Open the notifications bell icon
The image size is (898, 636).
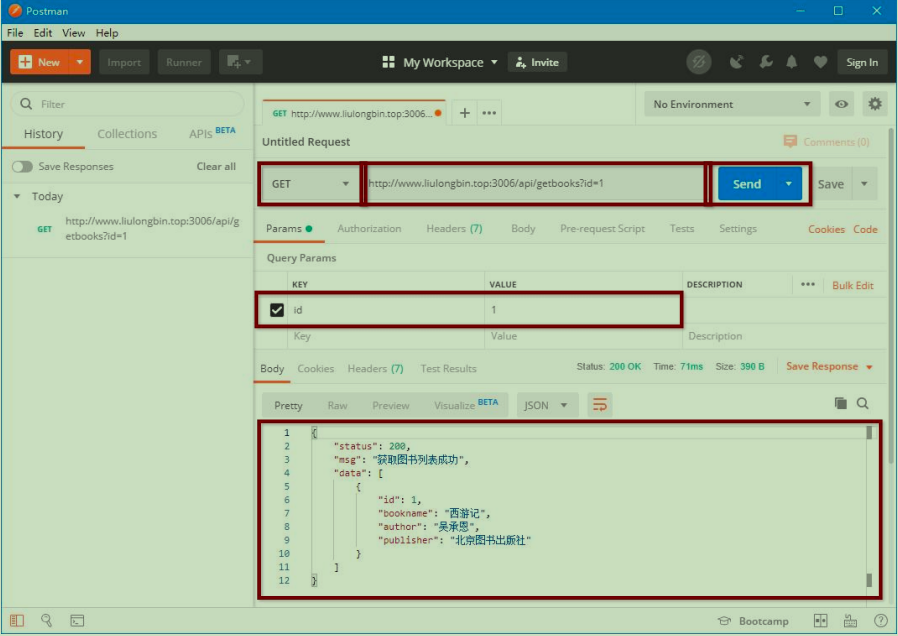coord(791,62)
